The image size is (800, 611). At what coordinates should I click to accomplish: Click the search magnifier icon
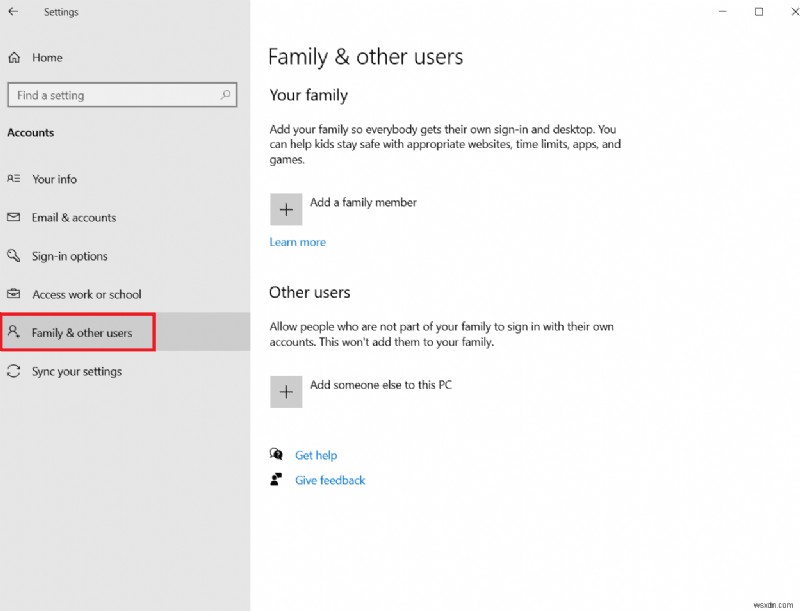coord(227,95)
